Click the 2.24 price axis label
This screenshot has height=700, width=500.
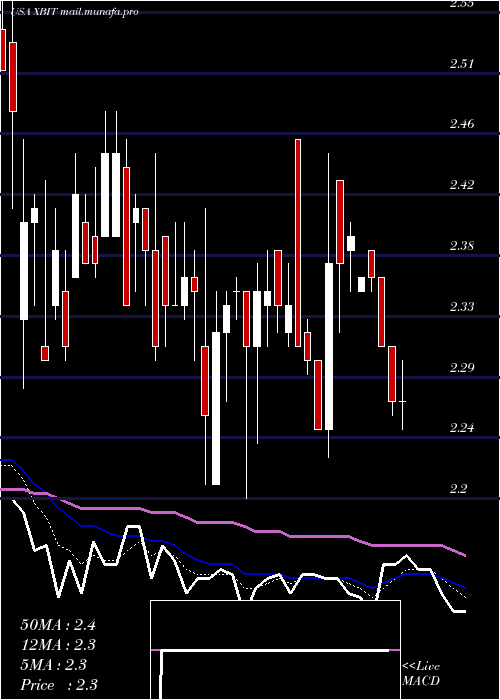click(x=462, y=428)
